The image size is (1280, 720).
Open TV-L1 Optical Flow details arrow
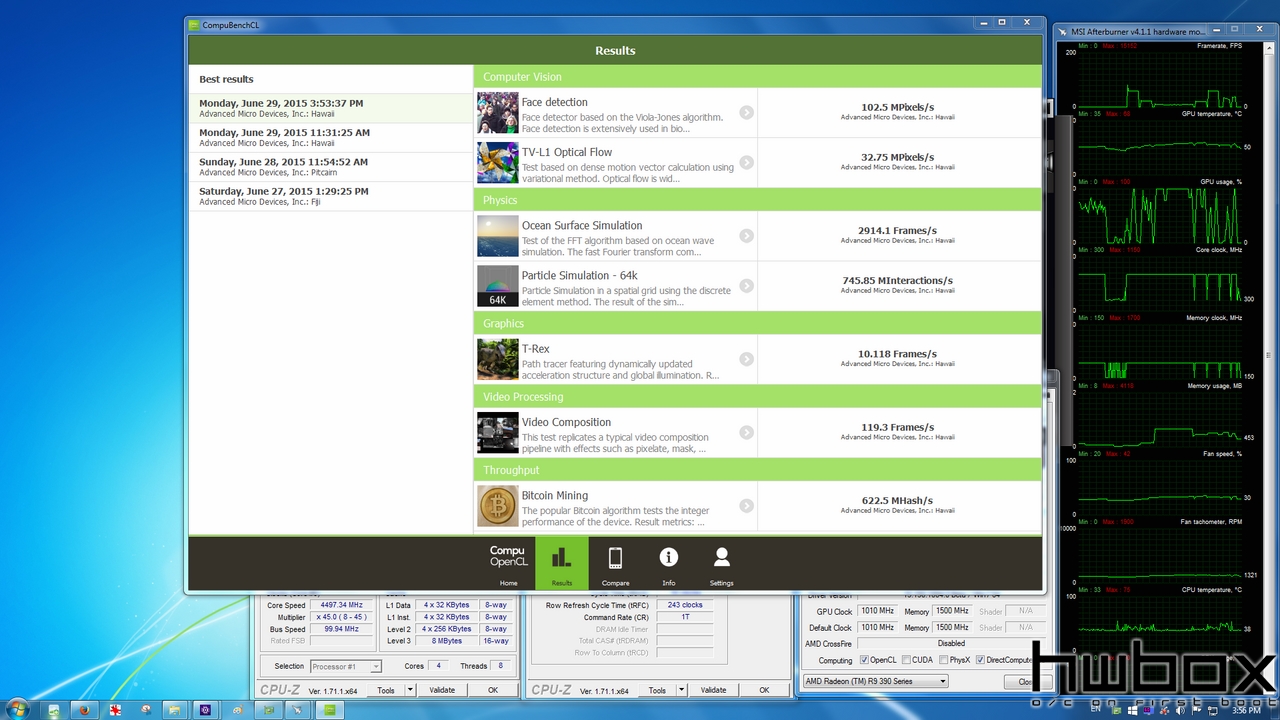746,162
